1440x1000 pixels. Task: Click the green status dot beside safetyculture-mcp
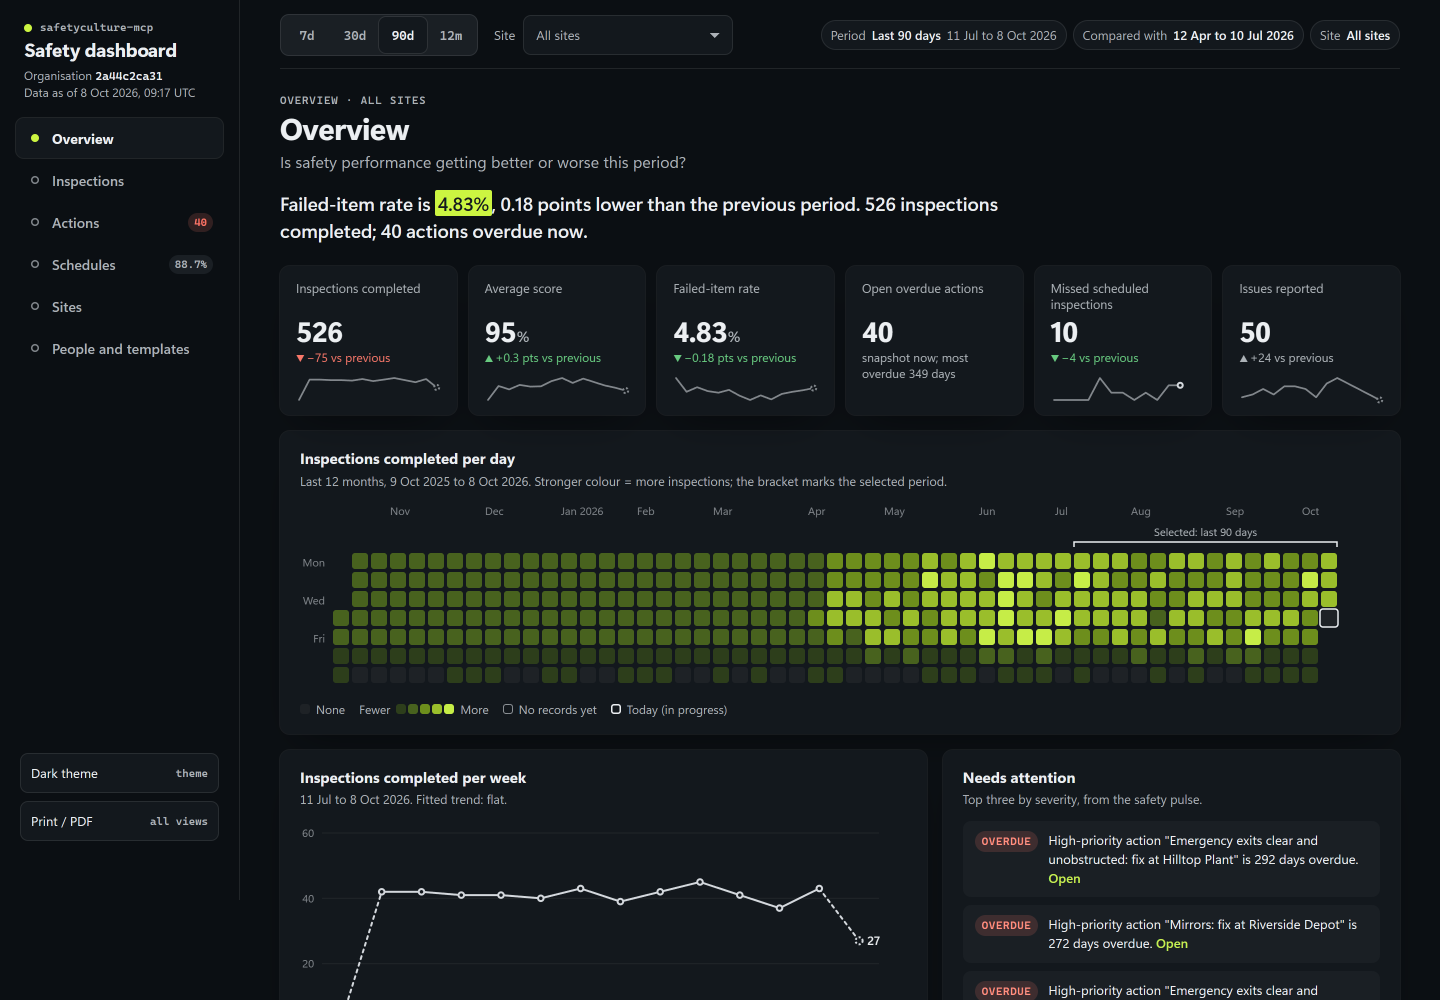pyautogui.click(x=28, y=28)
